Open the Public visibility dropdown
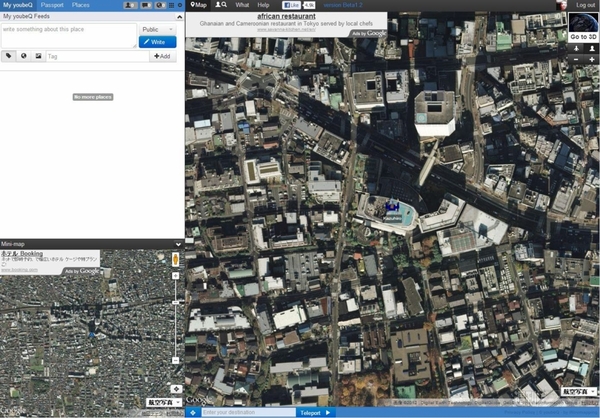Viewport: 600px width, 418px height. pos(158,29)
